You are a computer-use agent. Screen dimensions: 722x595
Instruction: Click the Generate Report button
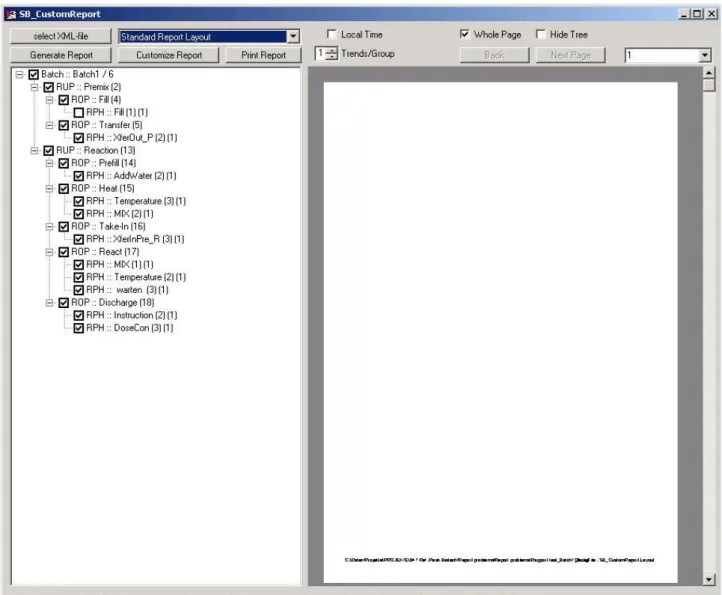click(x=61, y=55)
